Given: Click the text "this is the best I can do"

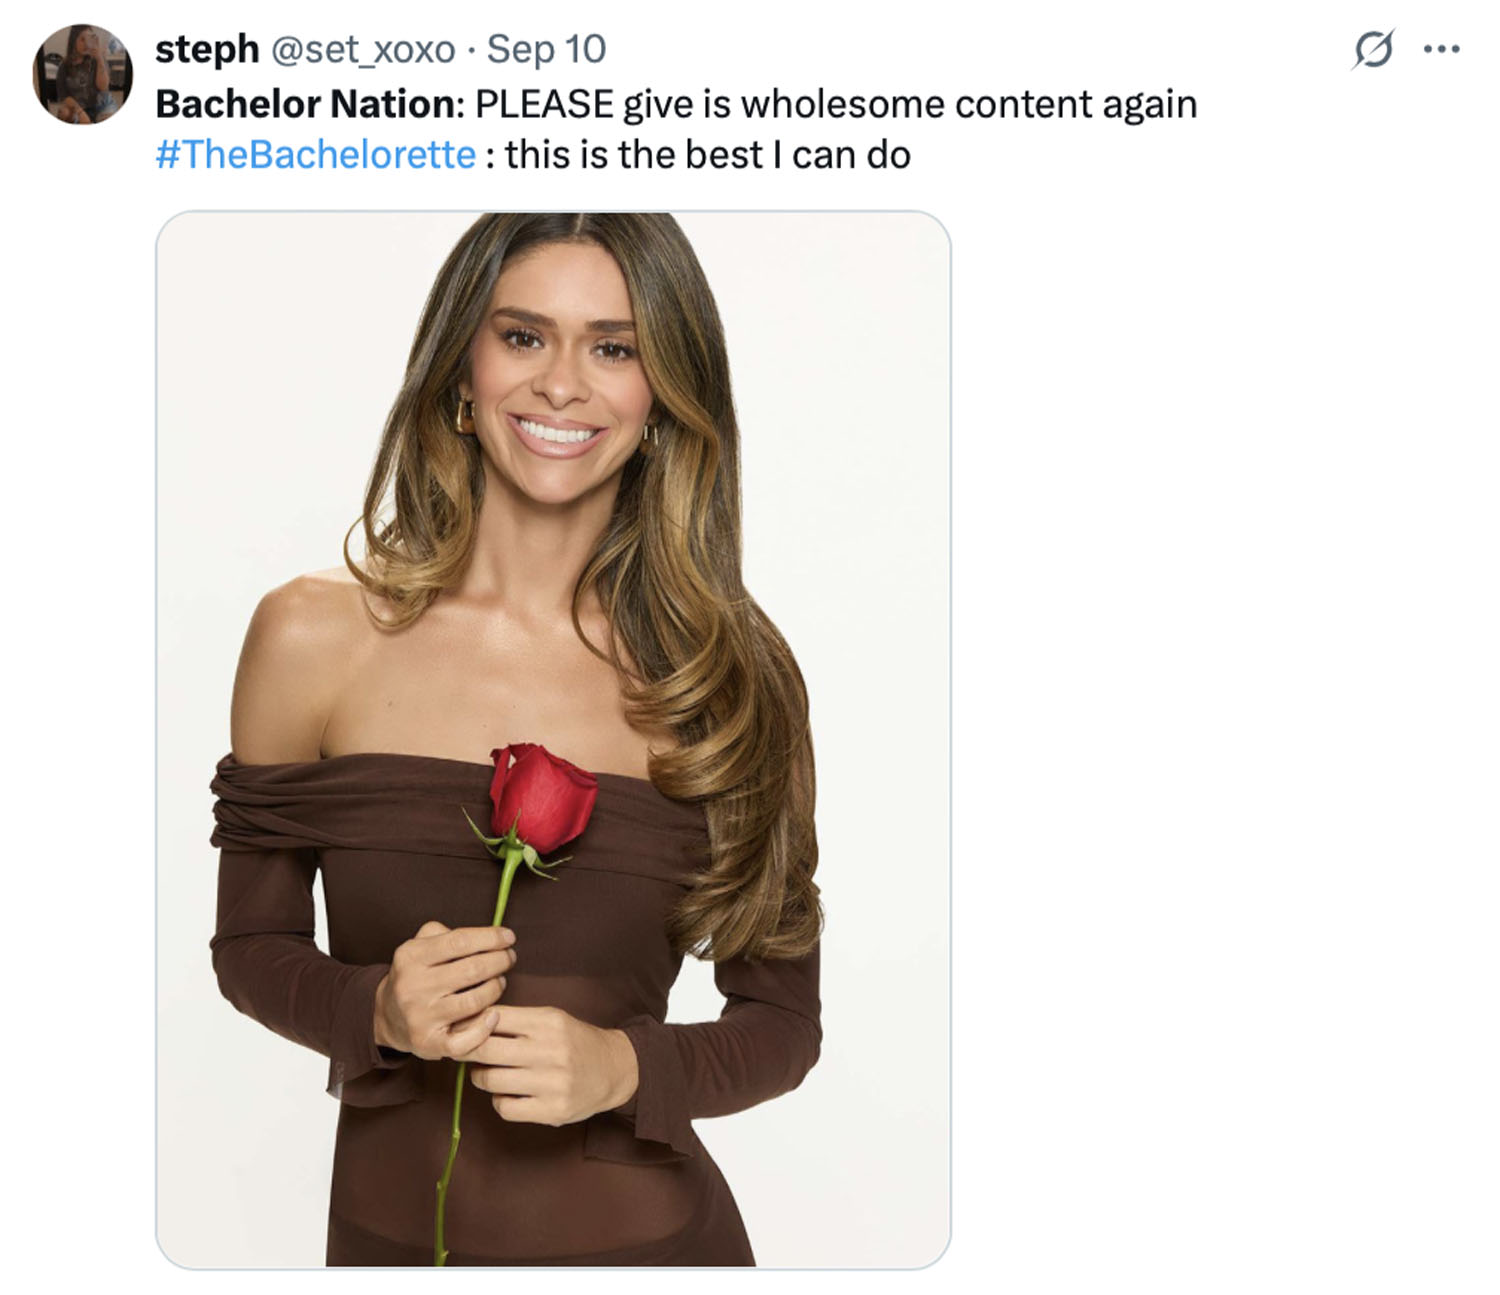Looking at the screenshot, I should [708, 155].
